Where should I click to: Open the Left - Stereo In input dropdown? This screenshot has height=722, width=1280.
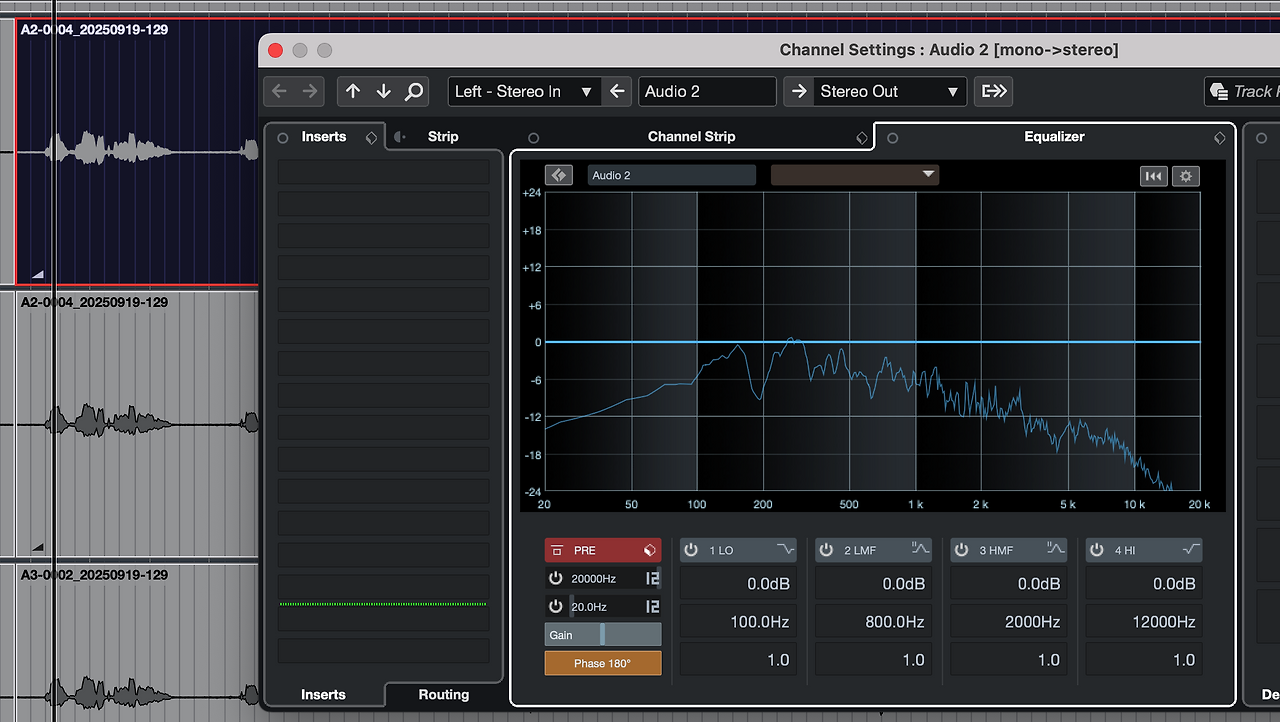coord(524,91)
